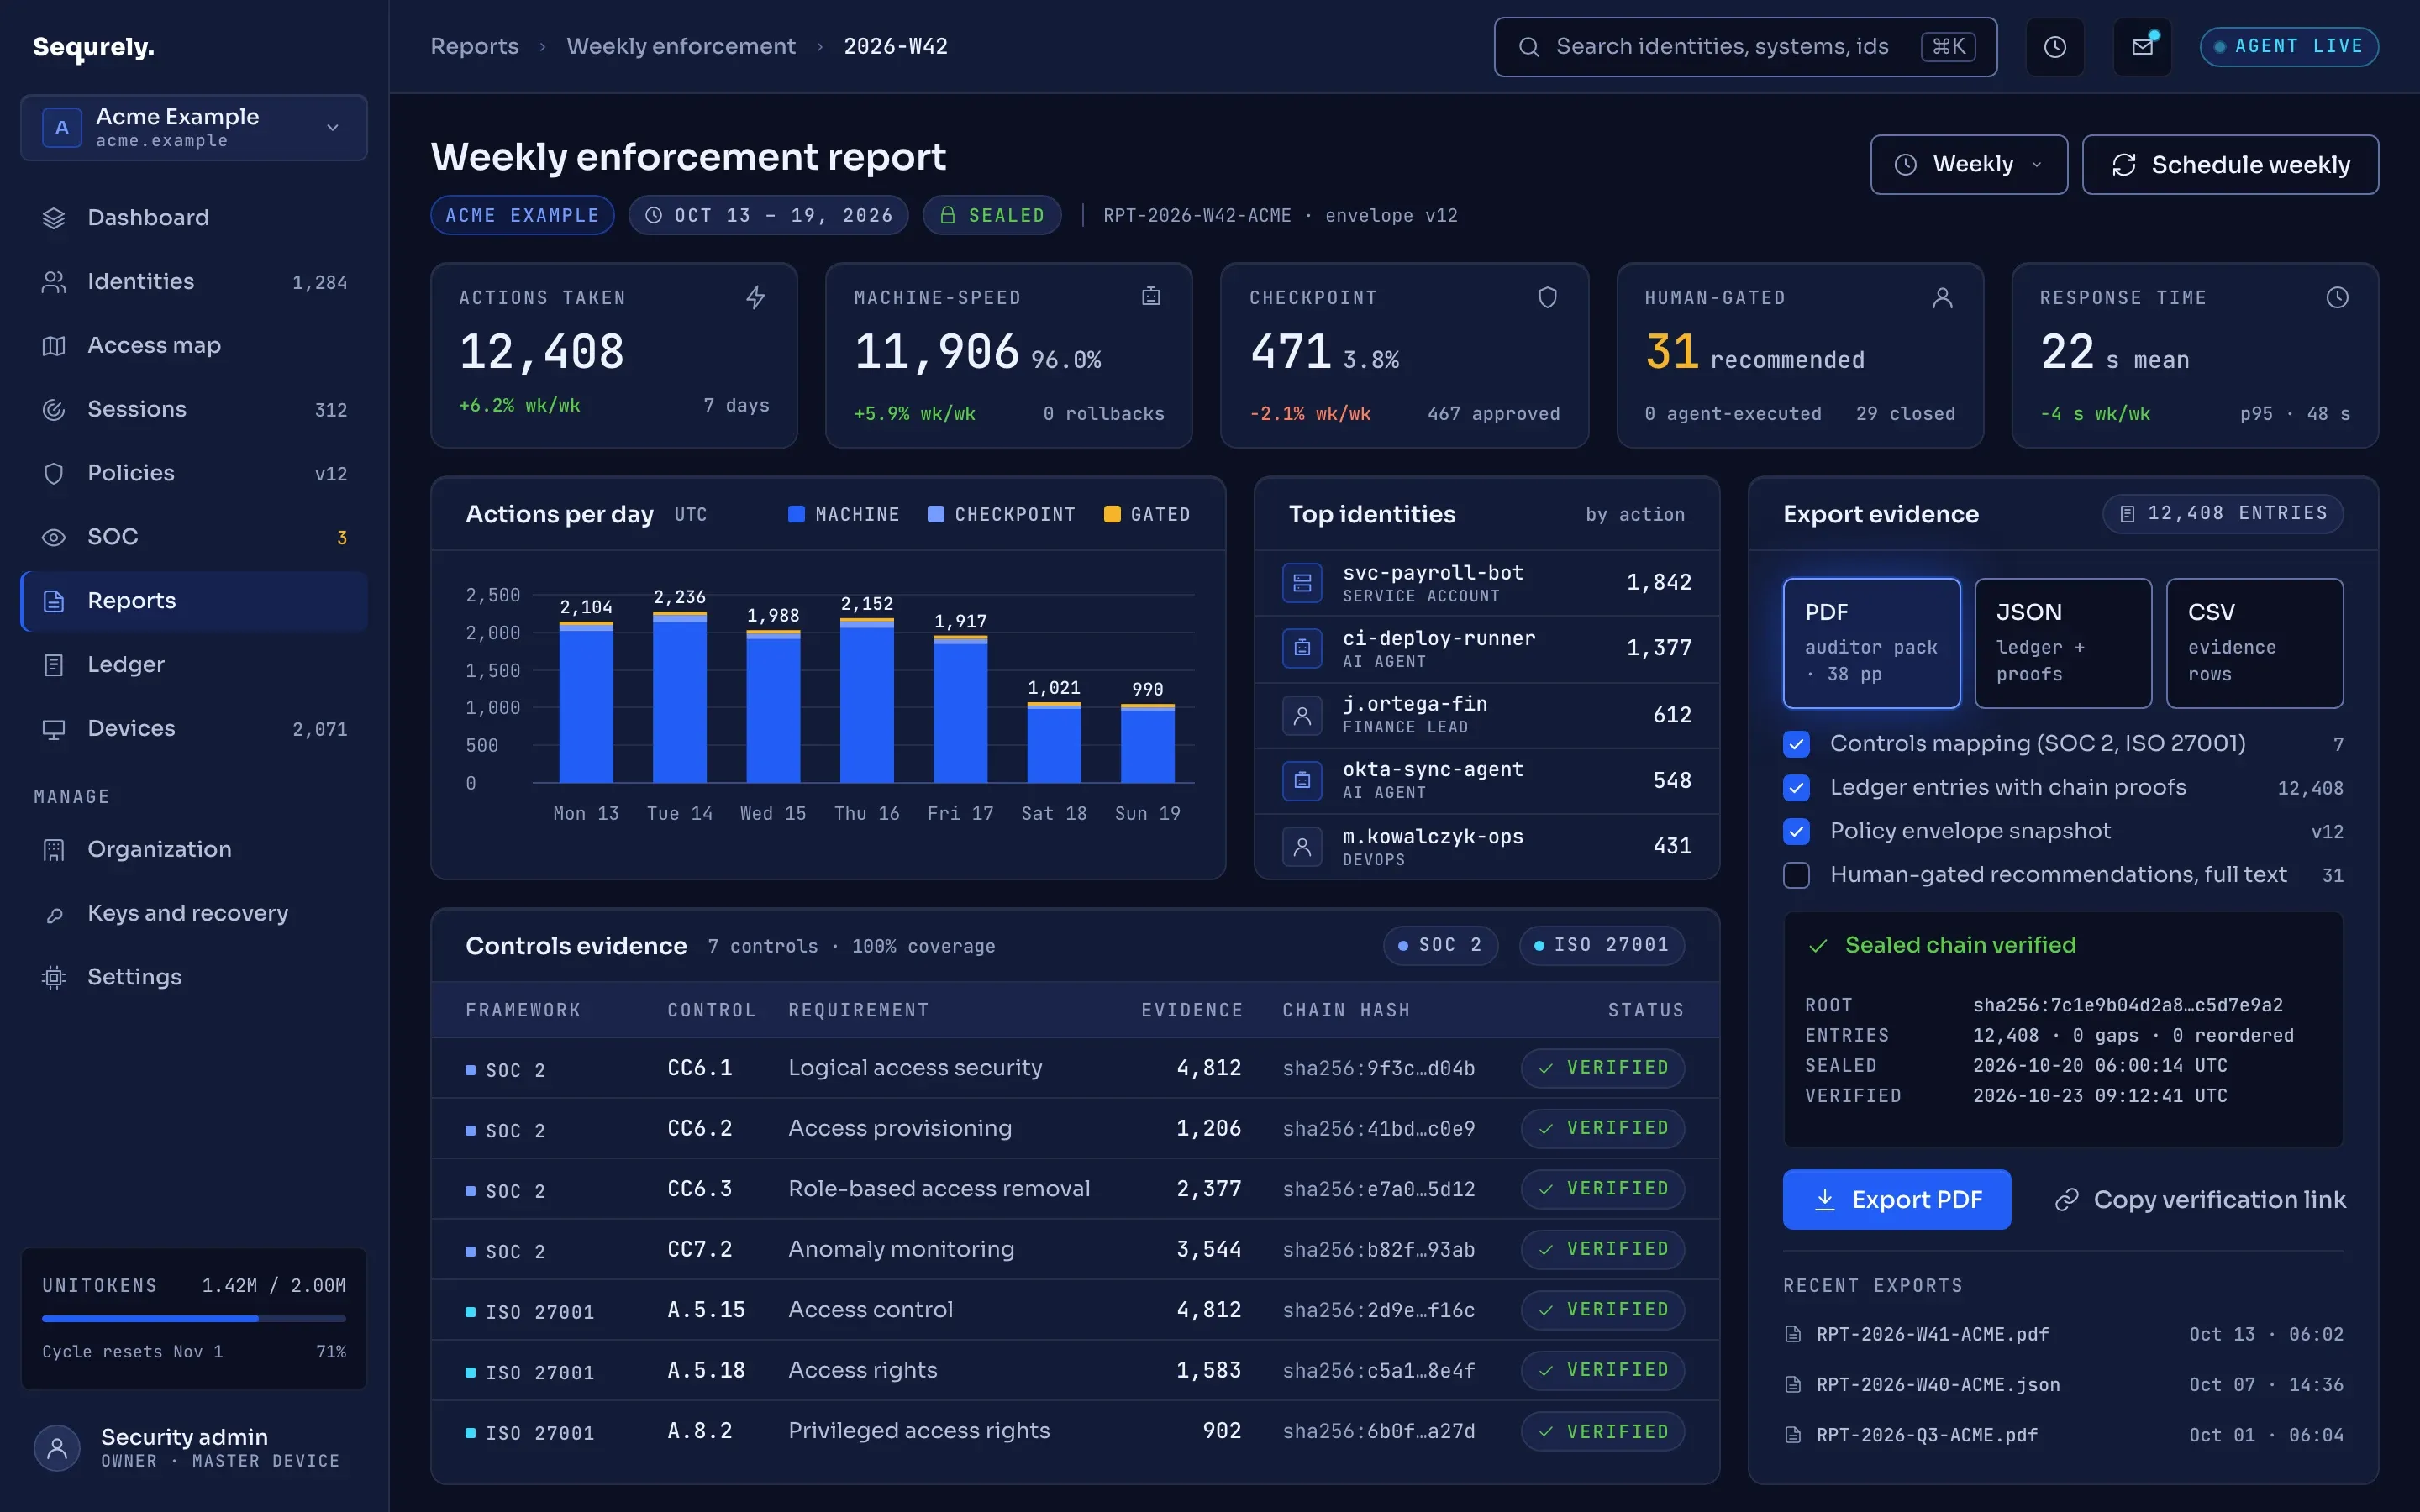
Task: Click the Export PDF button
Action: (1896, 1199)
